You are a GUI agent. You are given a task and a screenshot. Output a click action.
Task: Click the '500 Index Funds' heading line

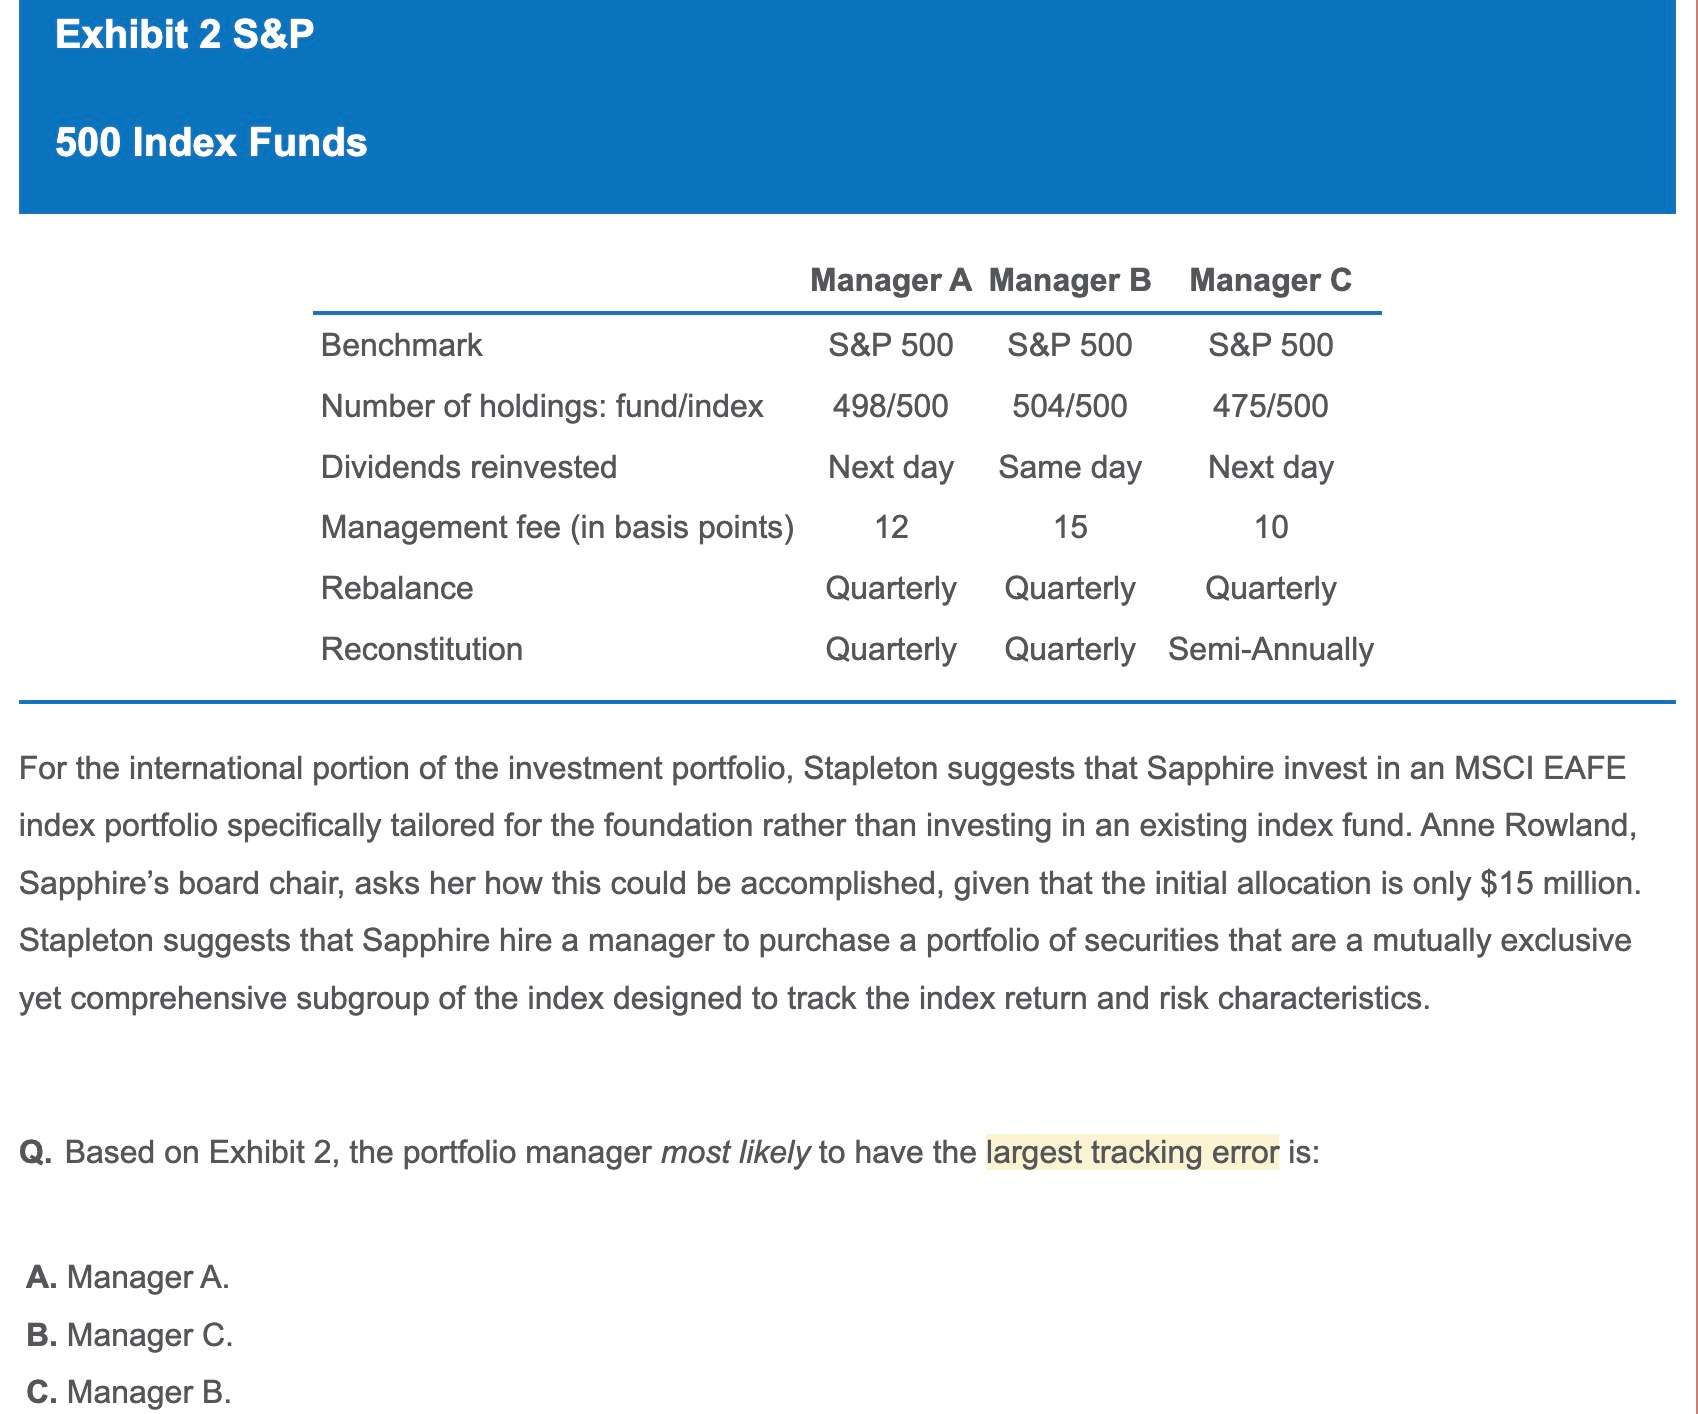point(211,142)
